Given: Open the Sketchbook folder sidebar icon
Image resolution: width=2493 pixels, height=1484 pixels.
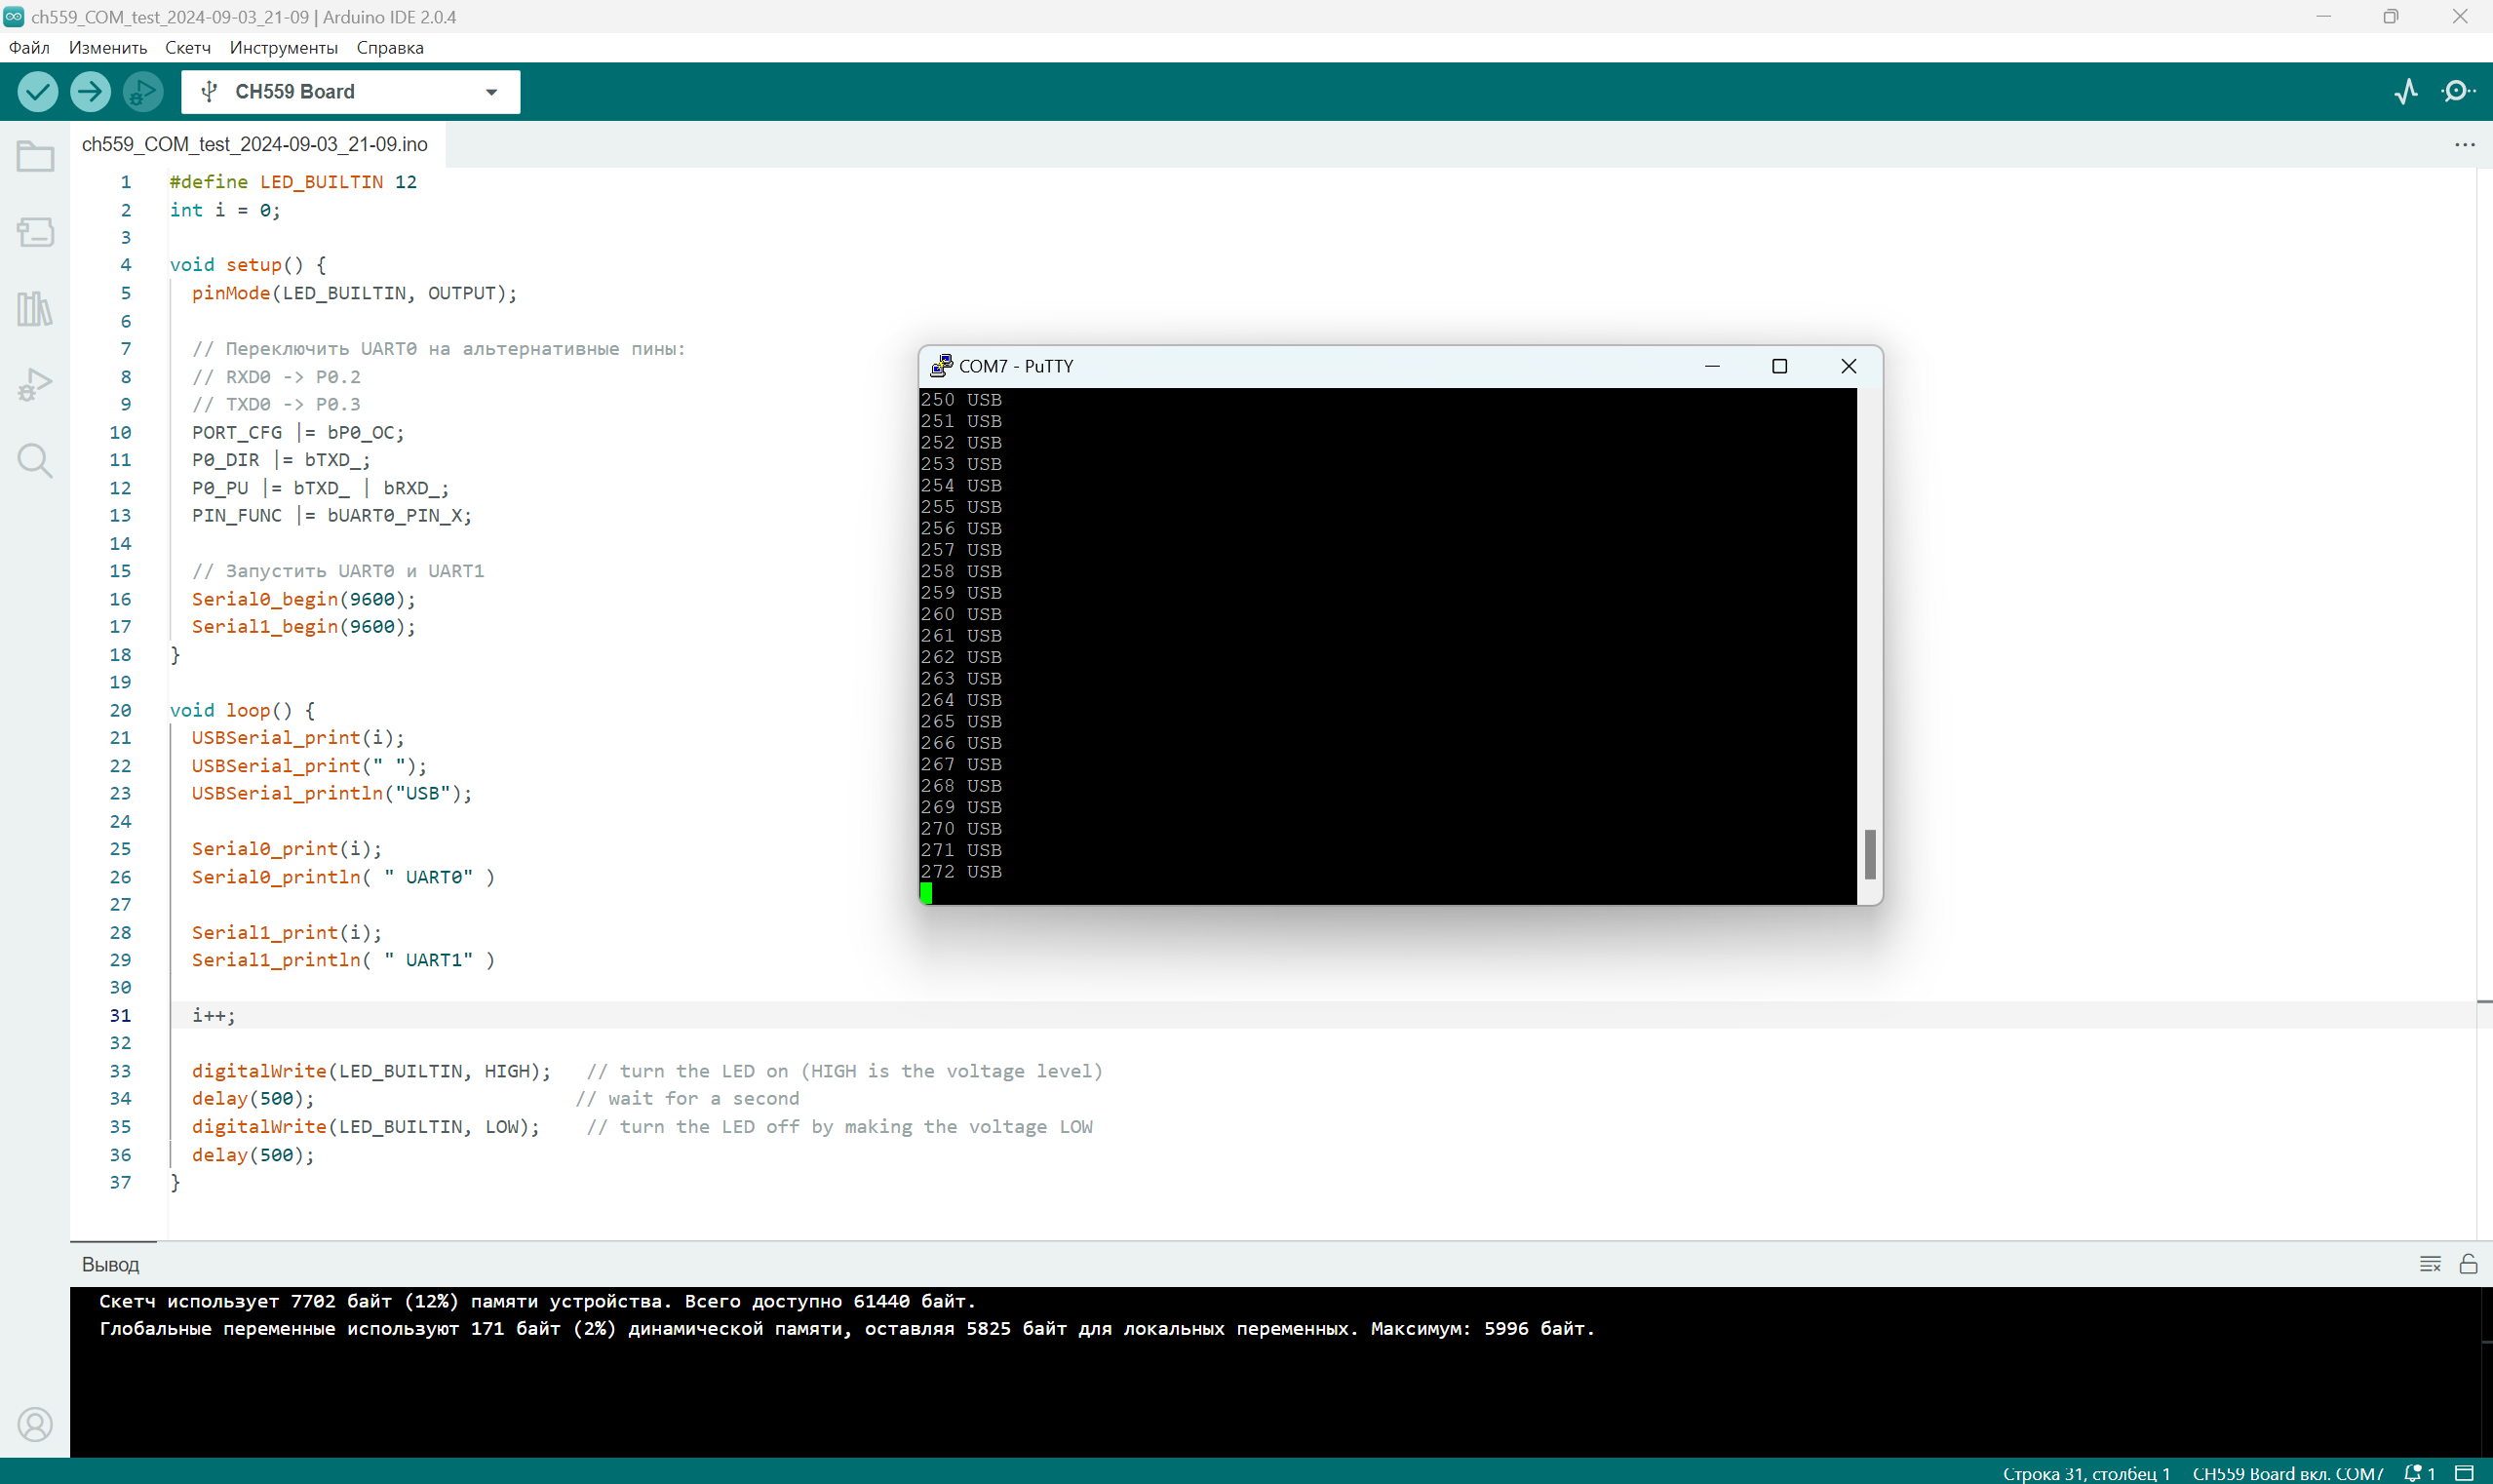Looking at the screenshot, I should (35, 157).
